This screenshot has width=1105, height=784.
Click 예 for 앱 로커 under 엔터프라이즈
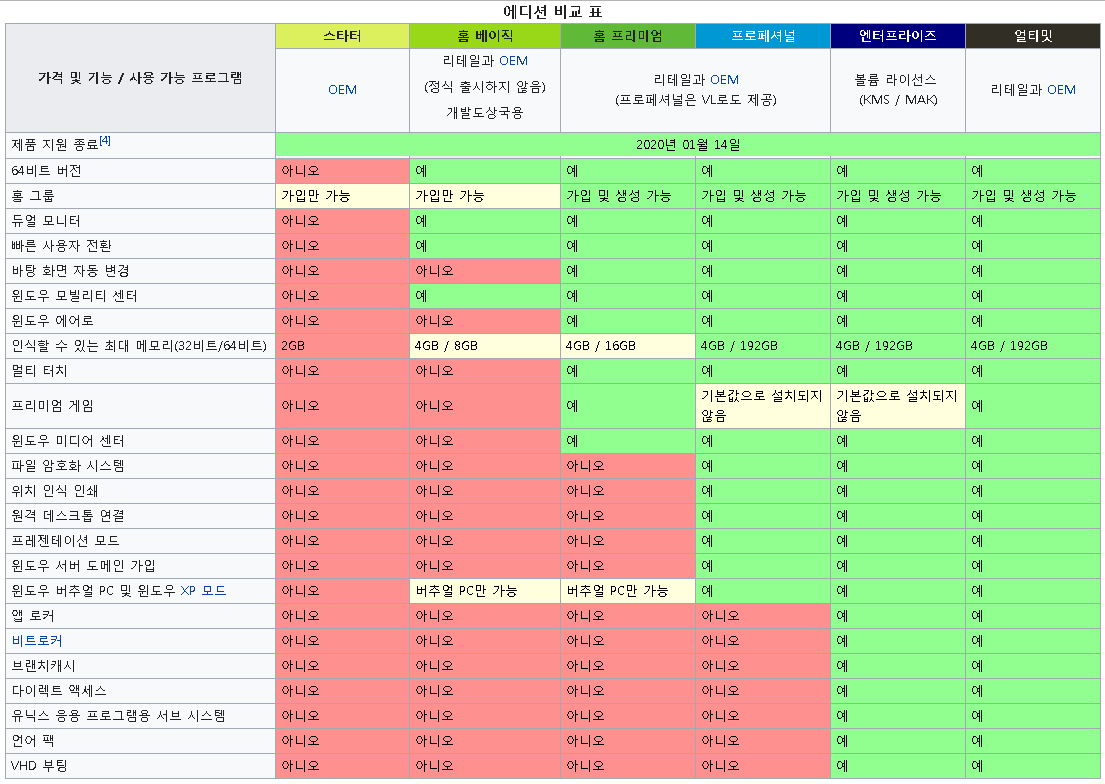point(898,616)
